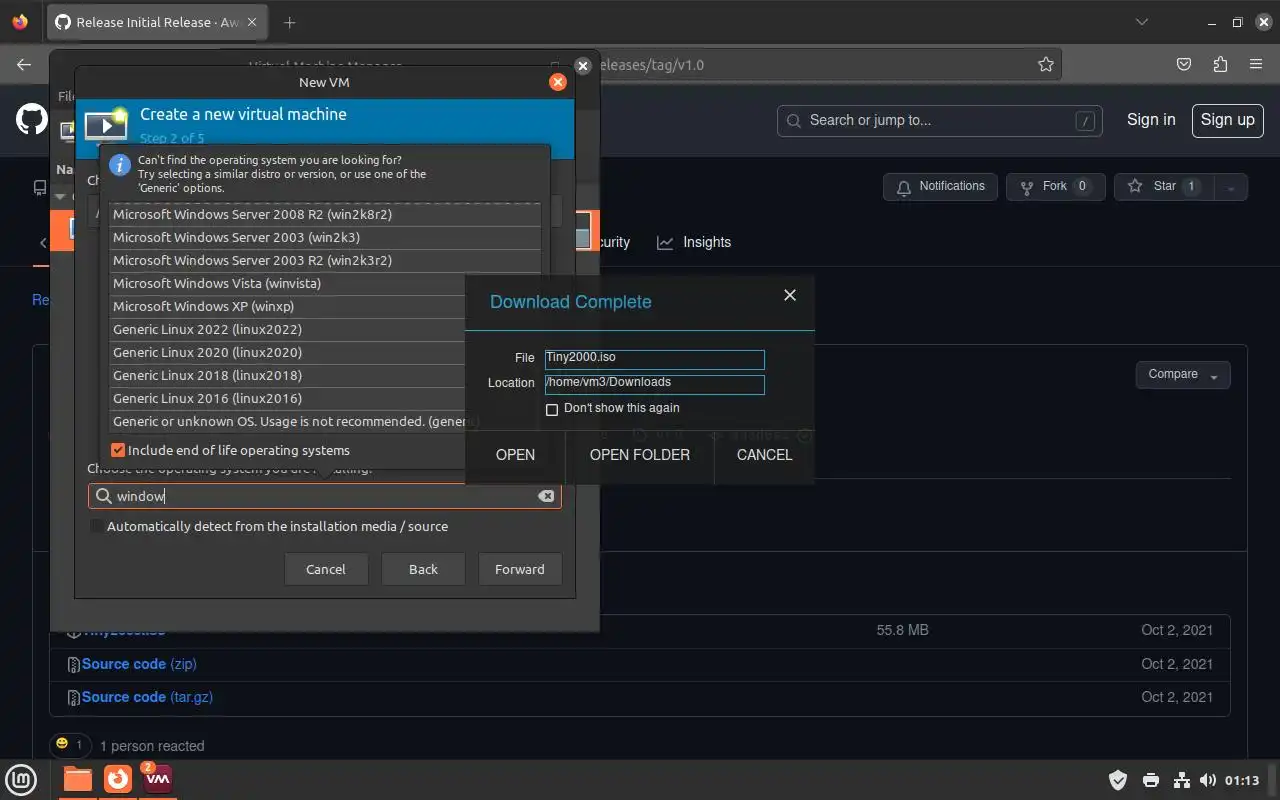Click the File name field showing Tiny2000.iso
Image resolution: width=1280 pixels, height=800 pixels.
[654, 359]
